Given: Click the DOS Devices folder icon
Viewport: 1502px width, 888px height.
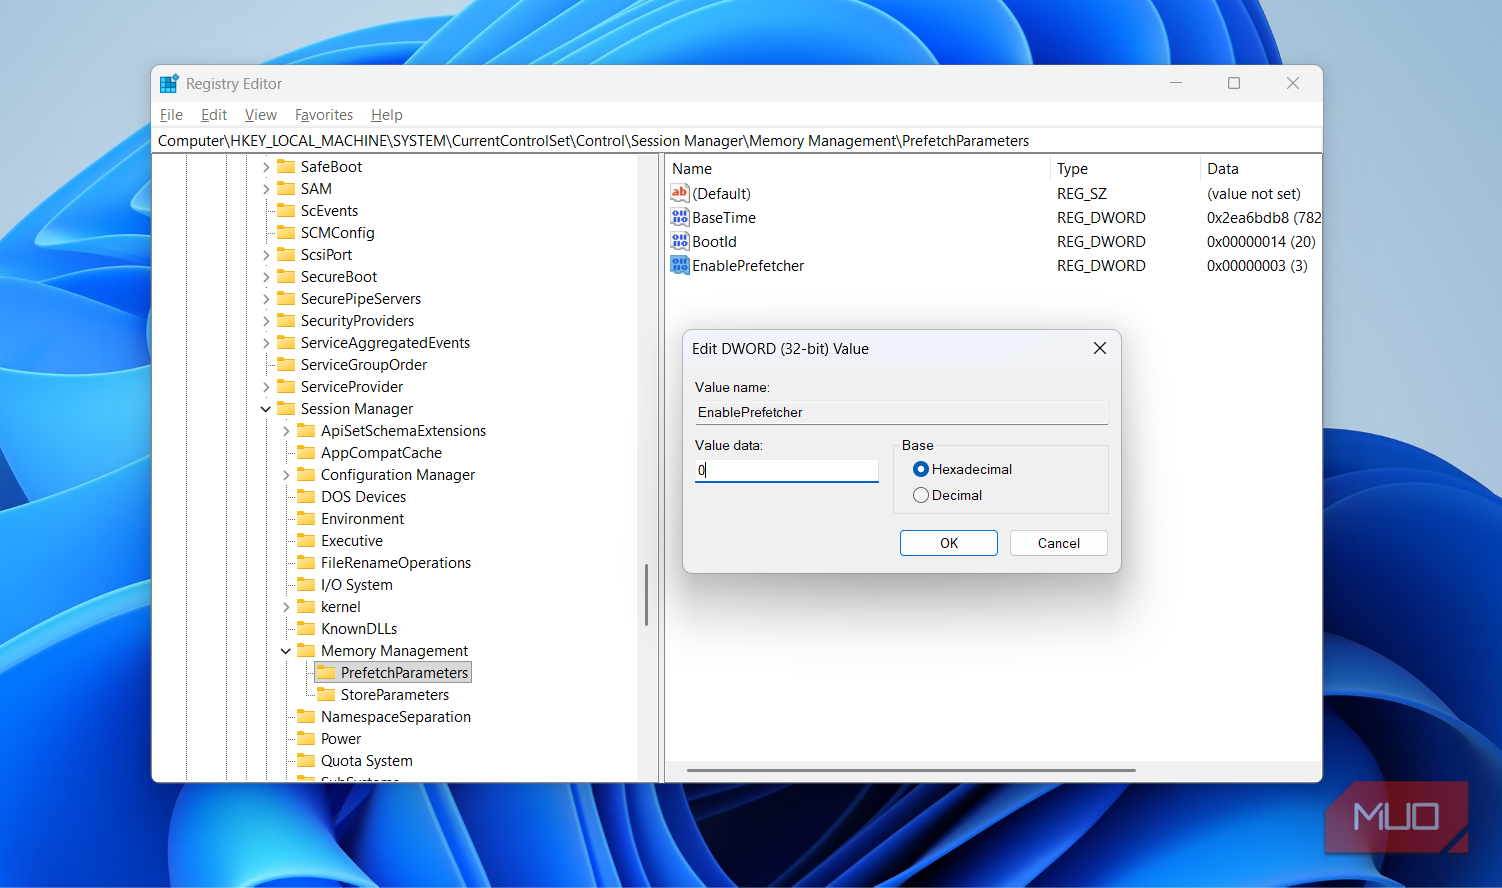Looking at the screenshot, I should [x=306, y=496].
